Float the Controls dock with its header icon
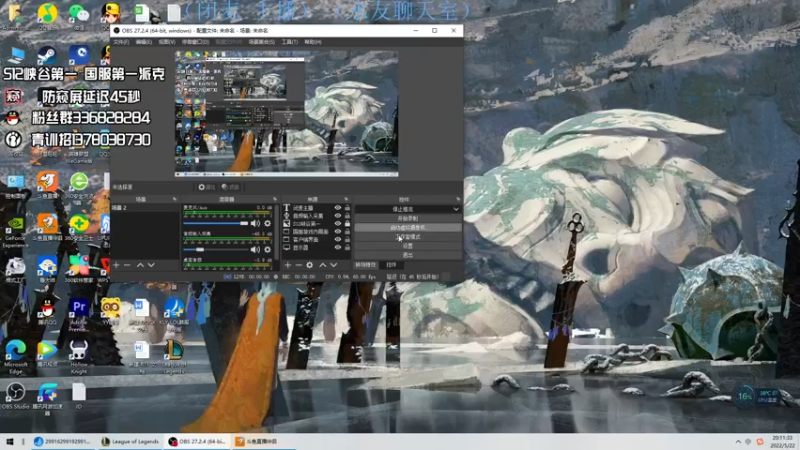Viewport: 800px width, 450px height. tap(458, 199)
